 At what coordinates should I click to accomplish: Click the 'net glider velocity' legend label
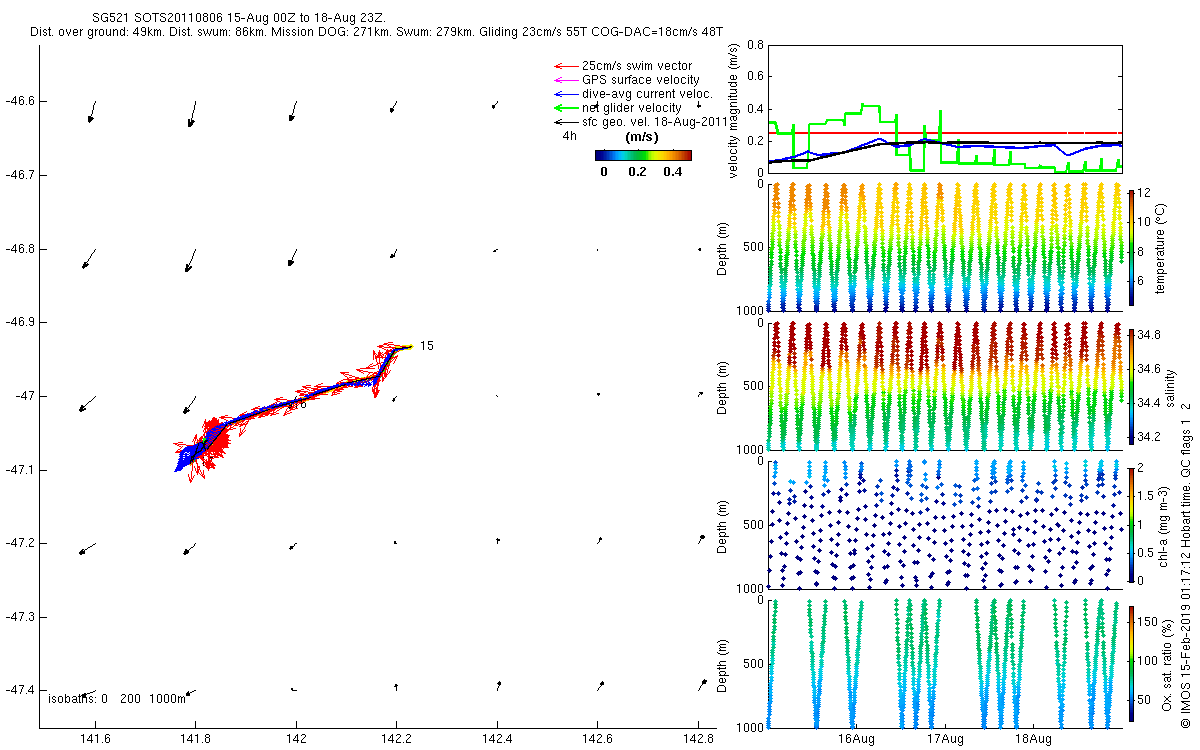click(x=632, y=108)
